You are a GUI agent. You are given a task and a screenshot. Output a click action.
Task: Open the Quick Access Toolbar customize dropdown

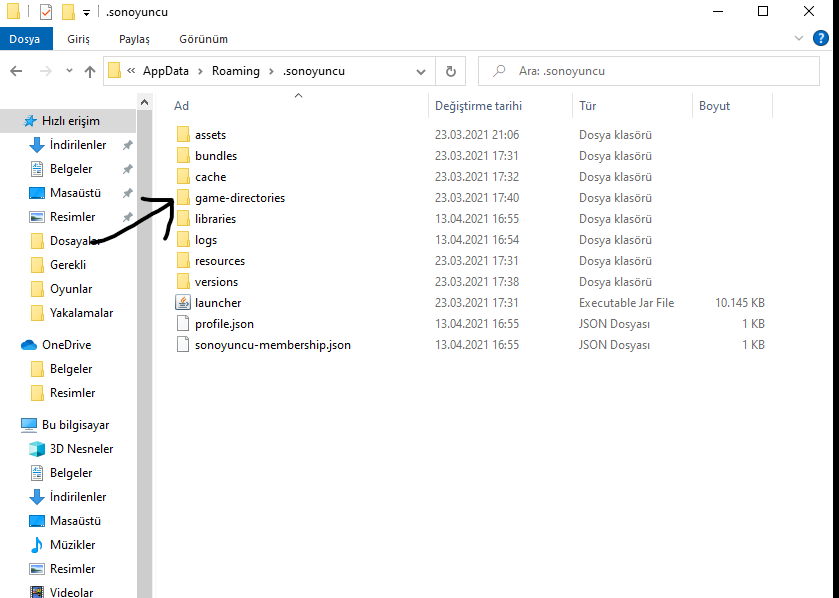click(x=86, y=13)
